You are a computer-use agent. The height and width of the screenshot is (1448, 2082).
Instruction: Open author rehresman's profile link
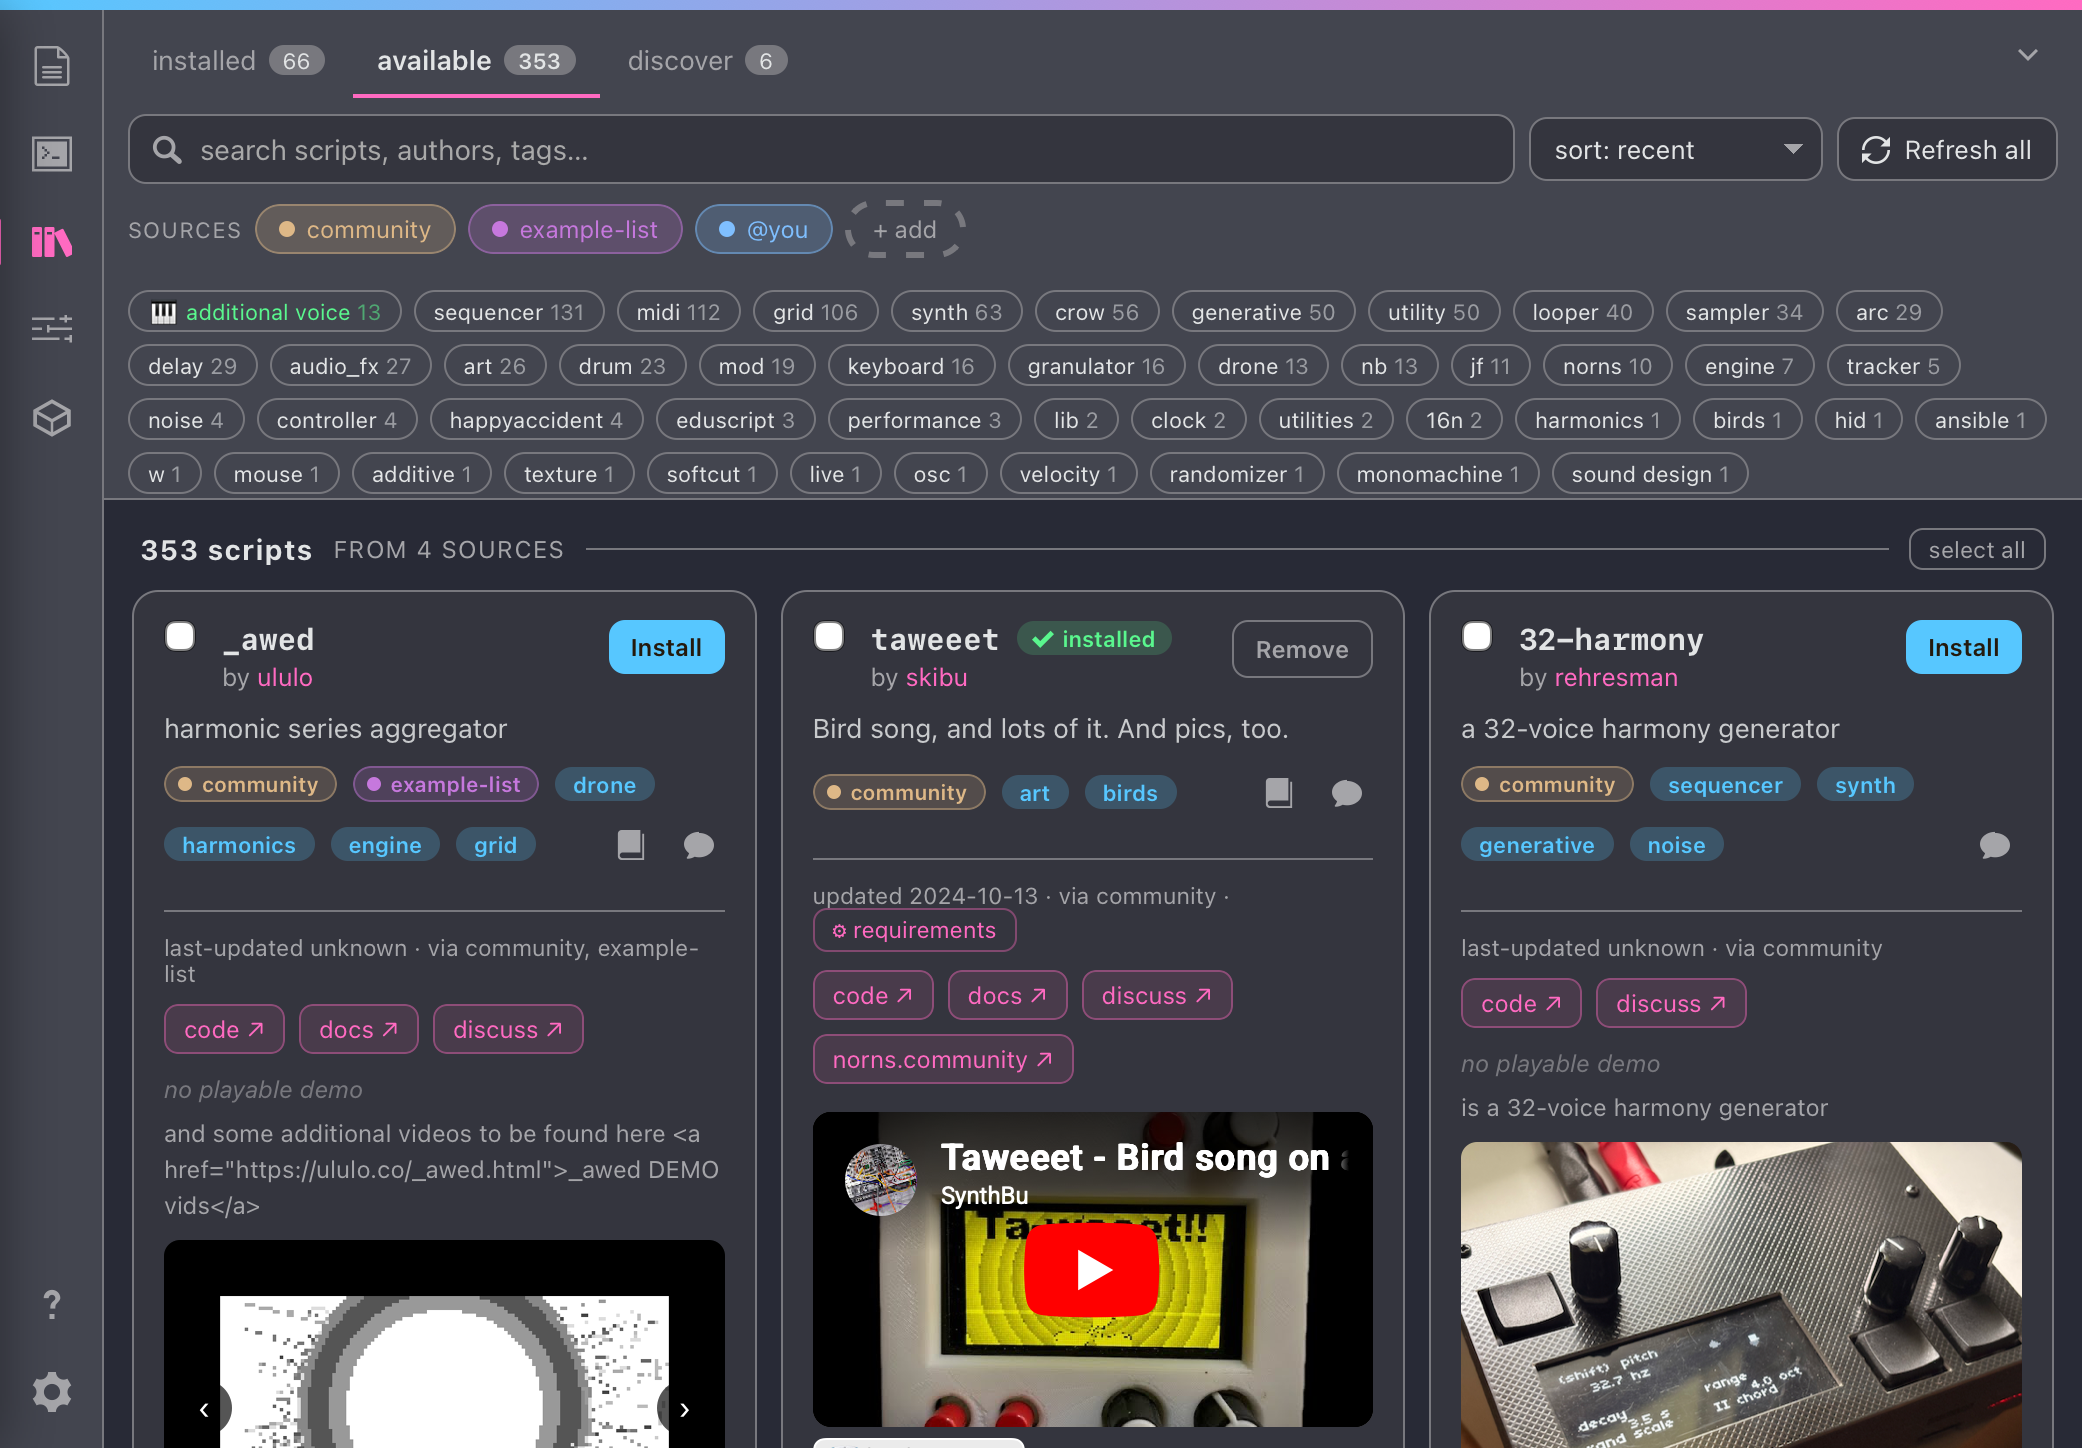coord(1616,677)
